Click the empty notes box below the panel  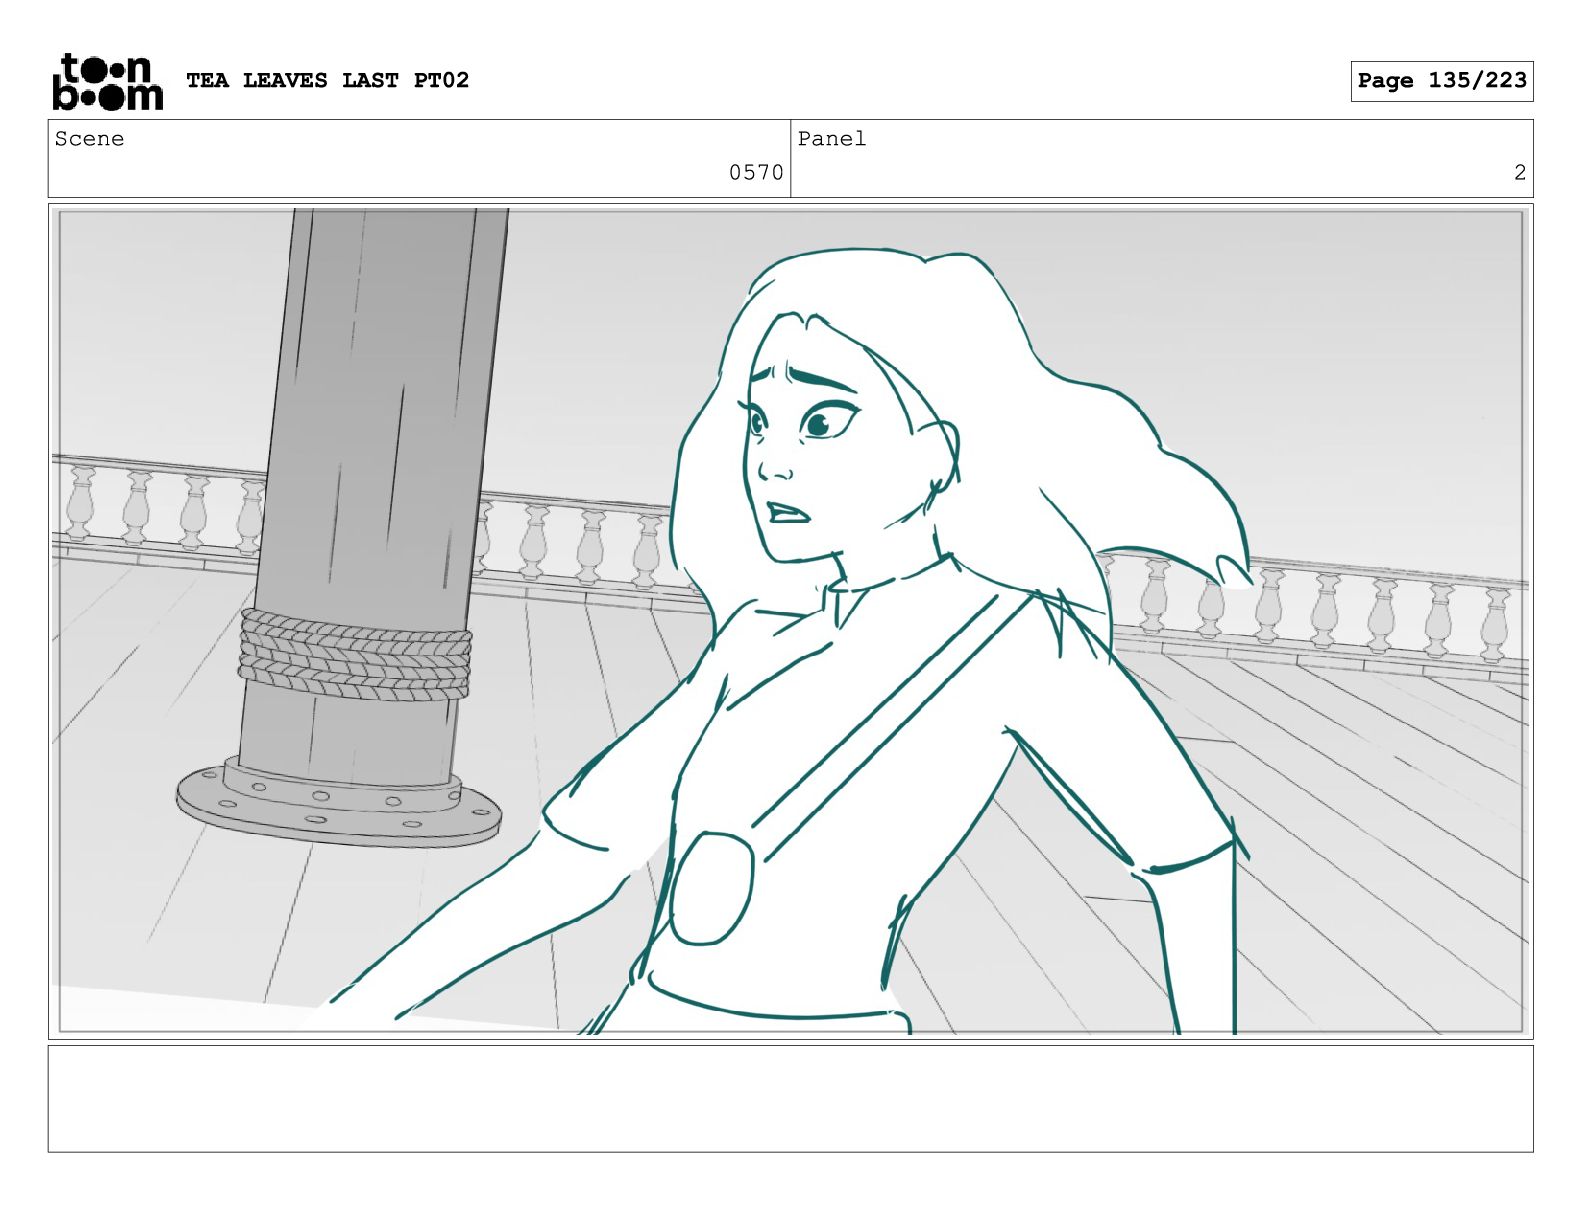pos(790,1098)
